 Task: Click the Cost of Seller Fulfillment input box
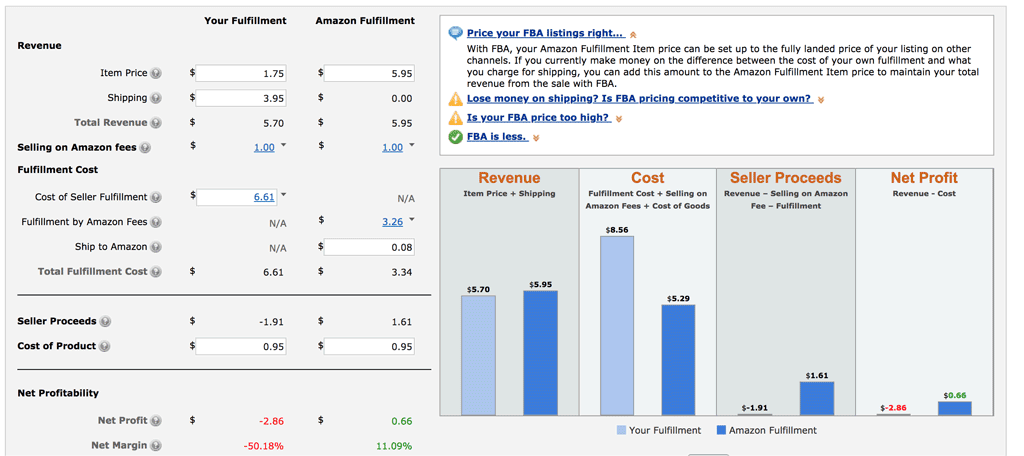coord(237,197)
